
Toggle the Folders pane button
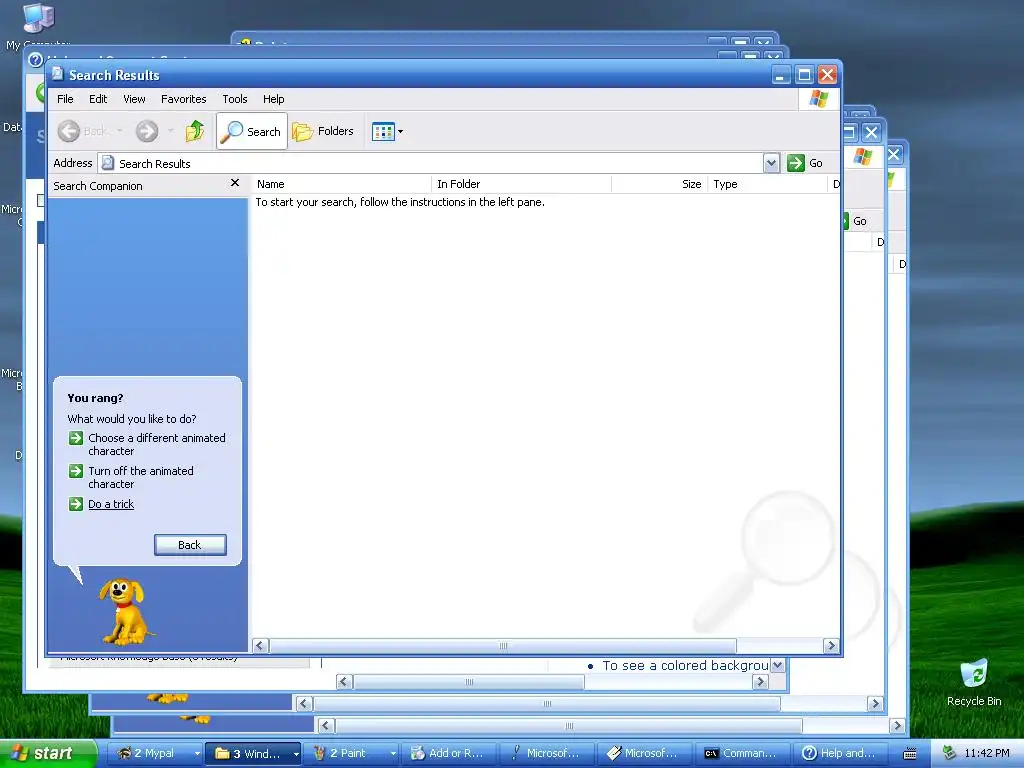click(x=323, y=131)
